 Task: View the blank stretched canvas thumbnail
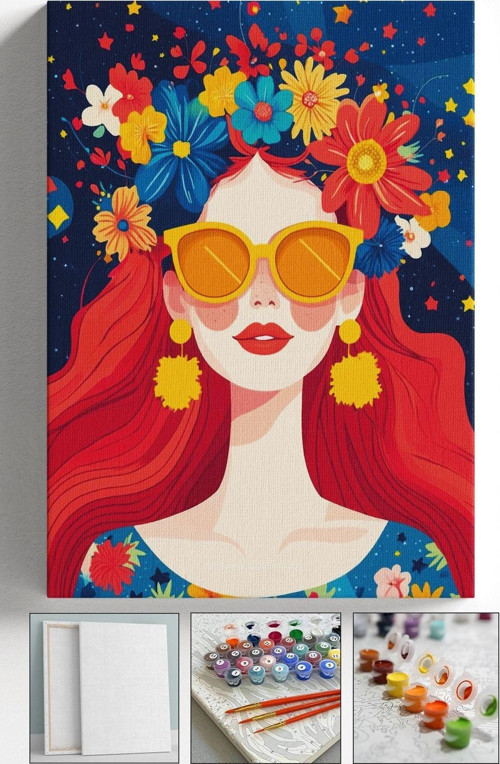click(104, 688)
